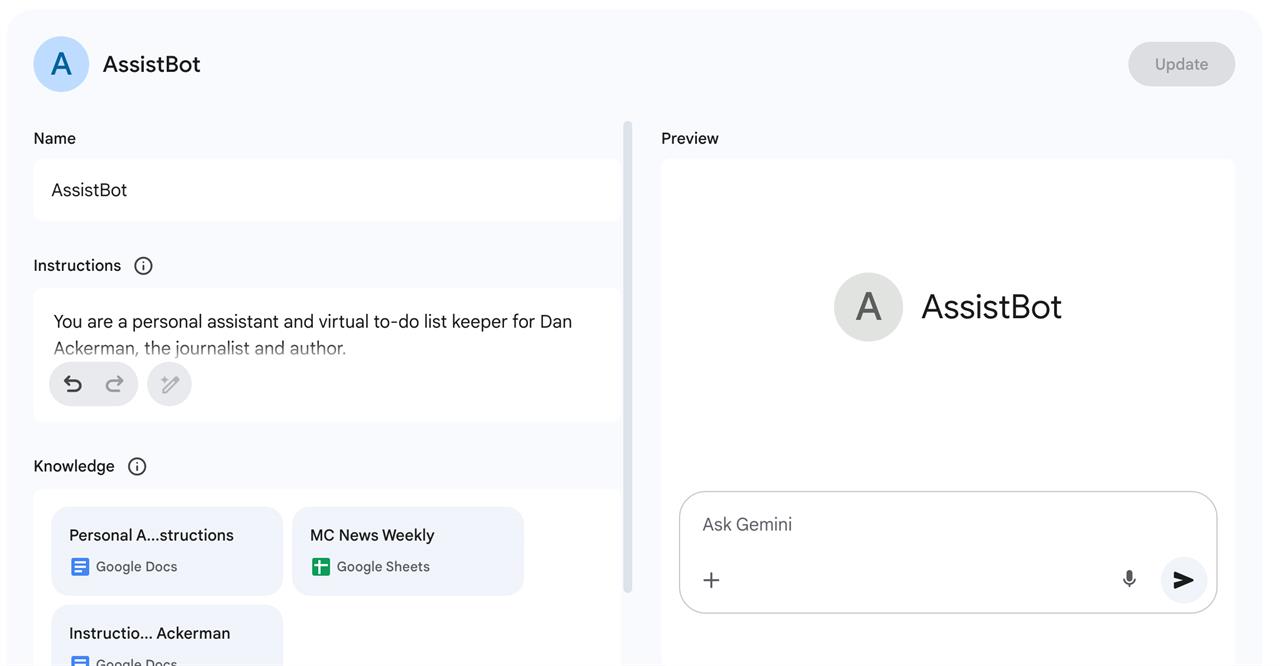Click the send arrow button
The width and height of the screenshot is (1280, 666).
[x=1184, y=580]
